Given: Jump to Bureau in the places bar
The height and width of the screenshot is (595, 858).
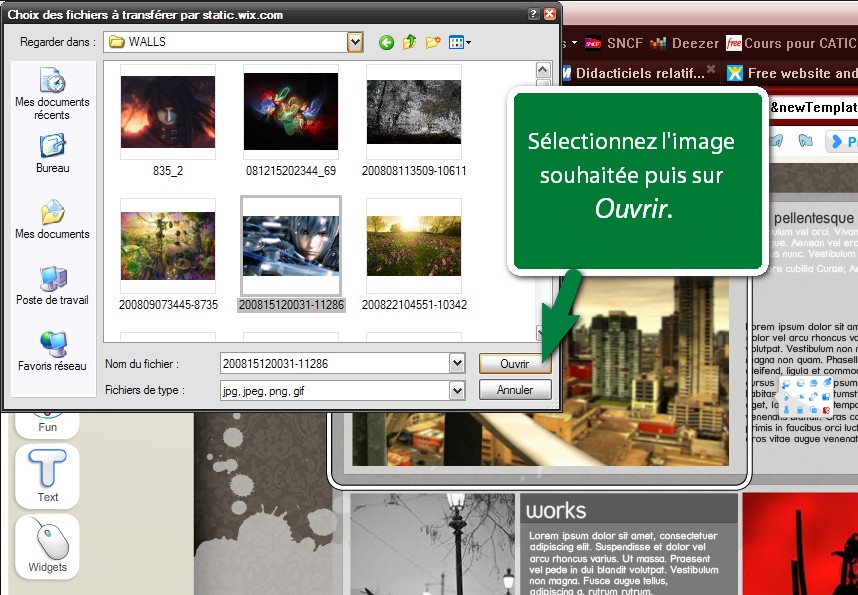Looking at the screenshot, I should pos(53,154).
